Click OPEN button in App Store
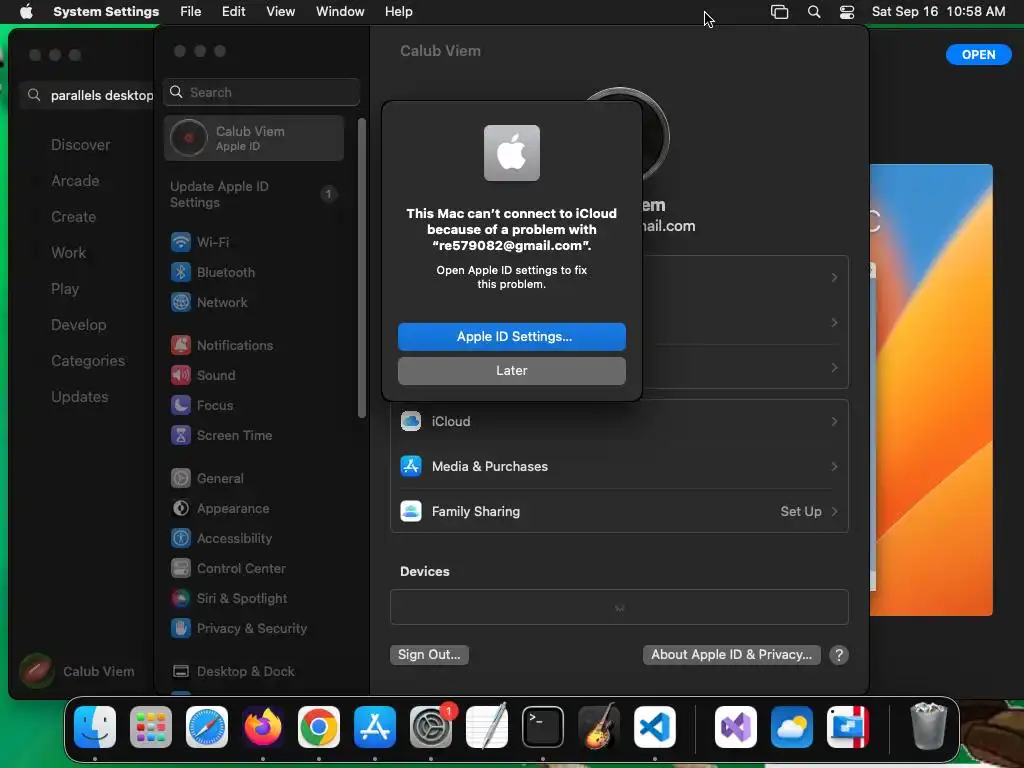This screenshot has width=1024, height=768. 978,55
